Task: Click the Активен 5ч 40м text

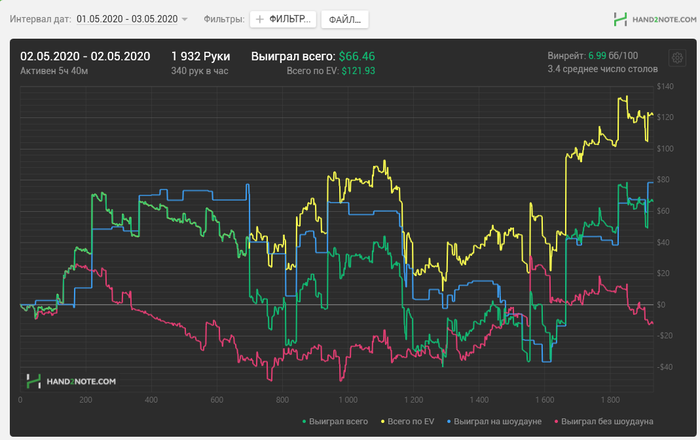Action: click(54, 71)
